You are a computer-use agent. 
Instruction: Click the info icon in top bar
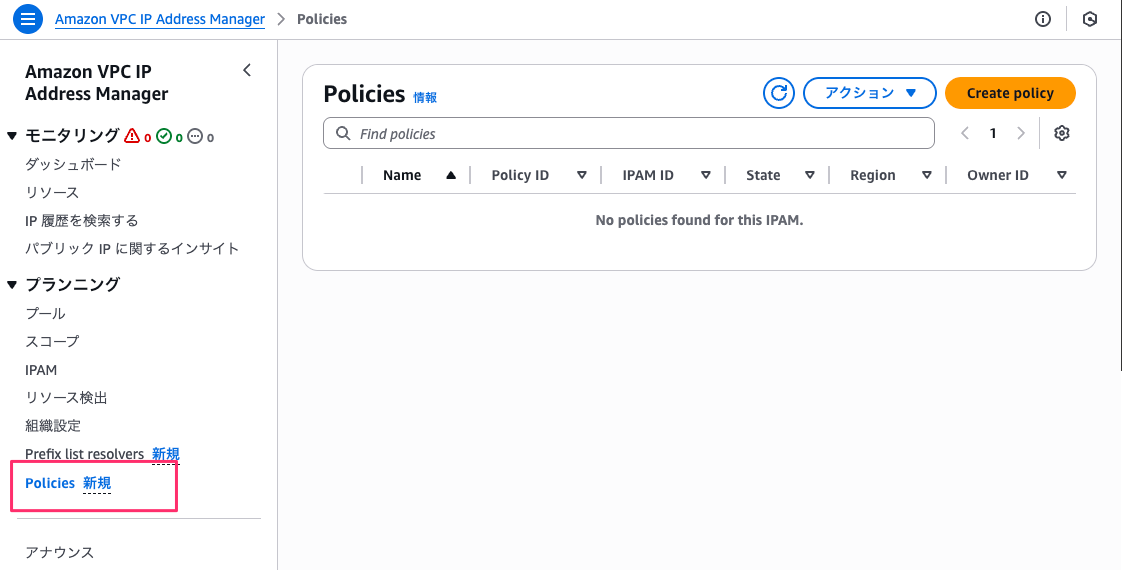pyautogui.click(x=1043, y=19)
